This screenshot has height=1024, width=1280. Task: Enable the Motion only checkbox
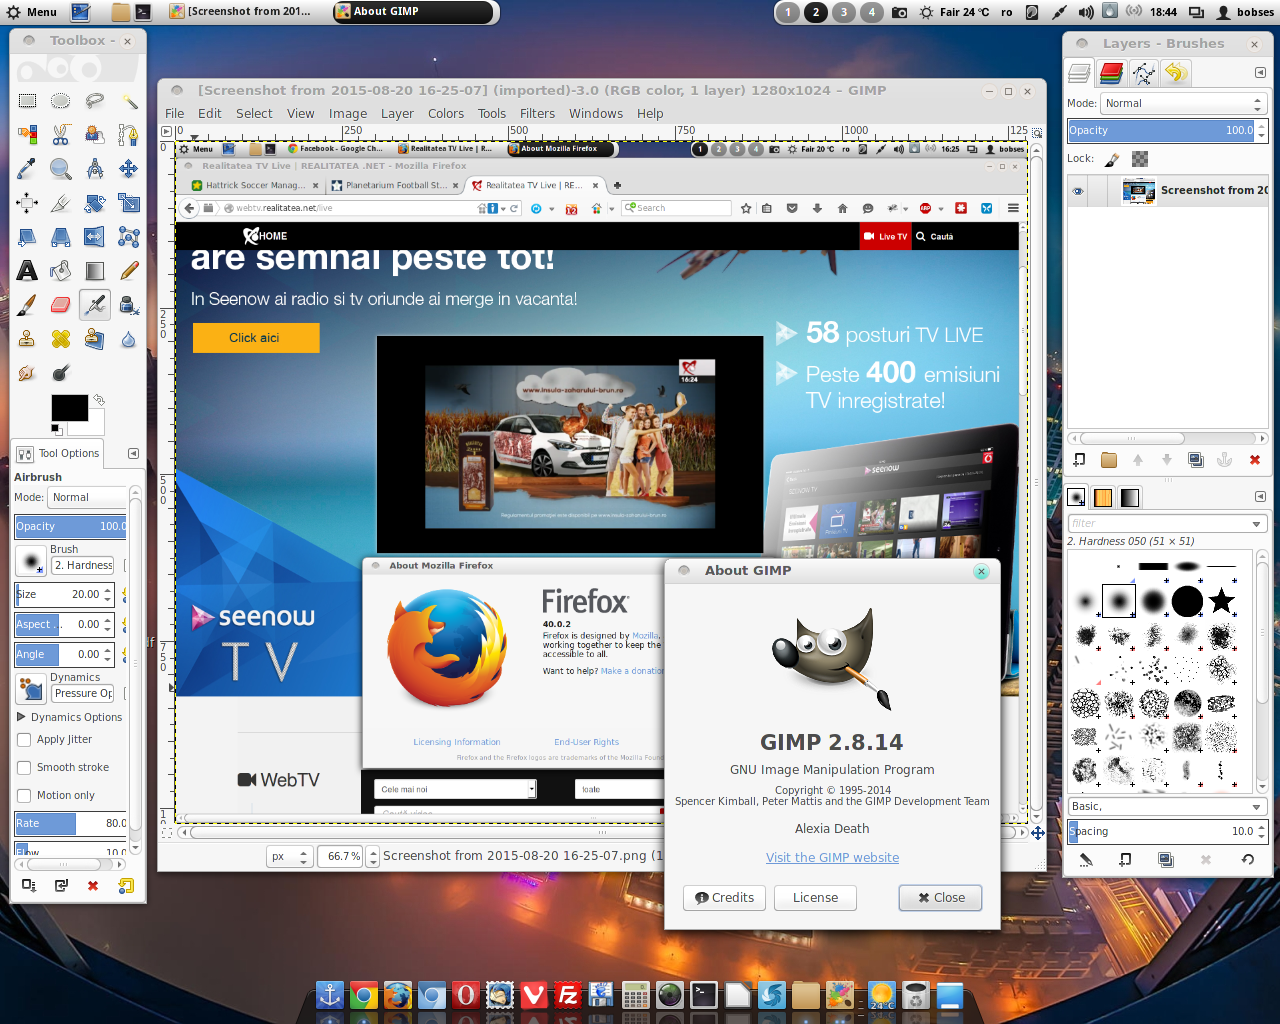(x=24, y=796)
